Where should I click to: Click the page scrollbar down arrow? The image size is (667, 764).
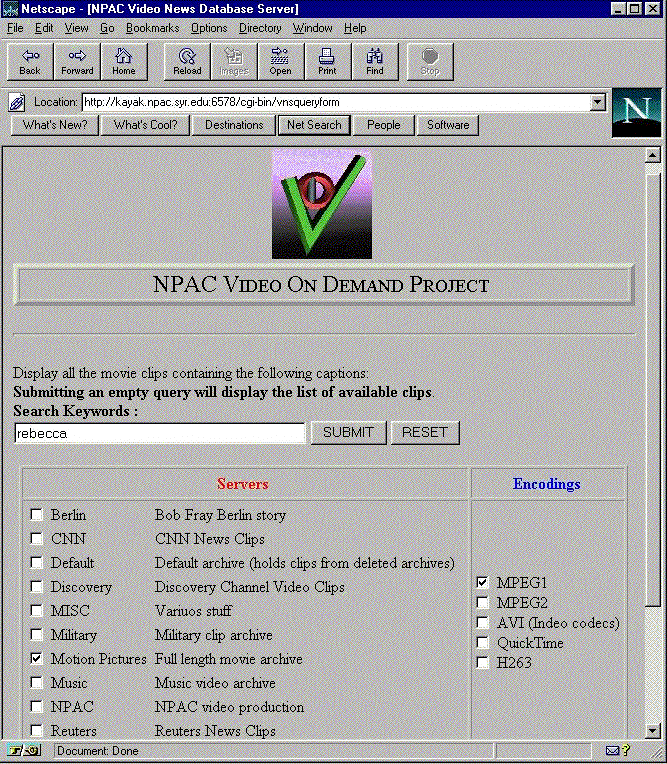point(652,730)
